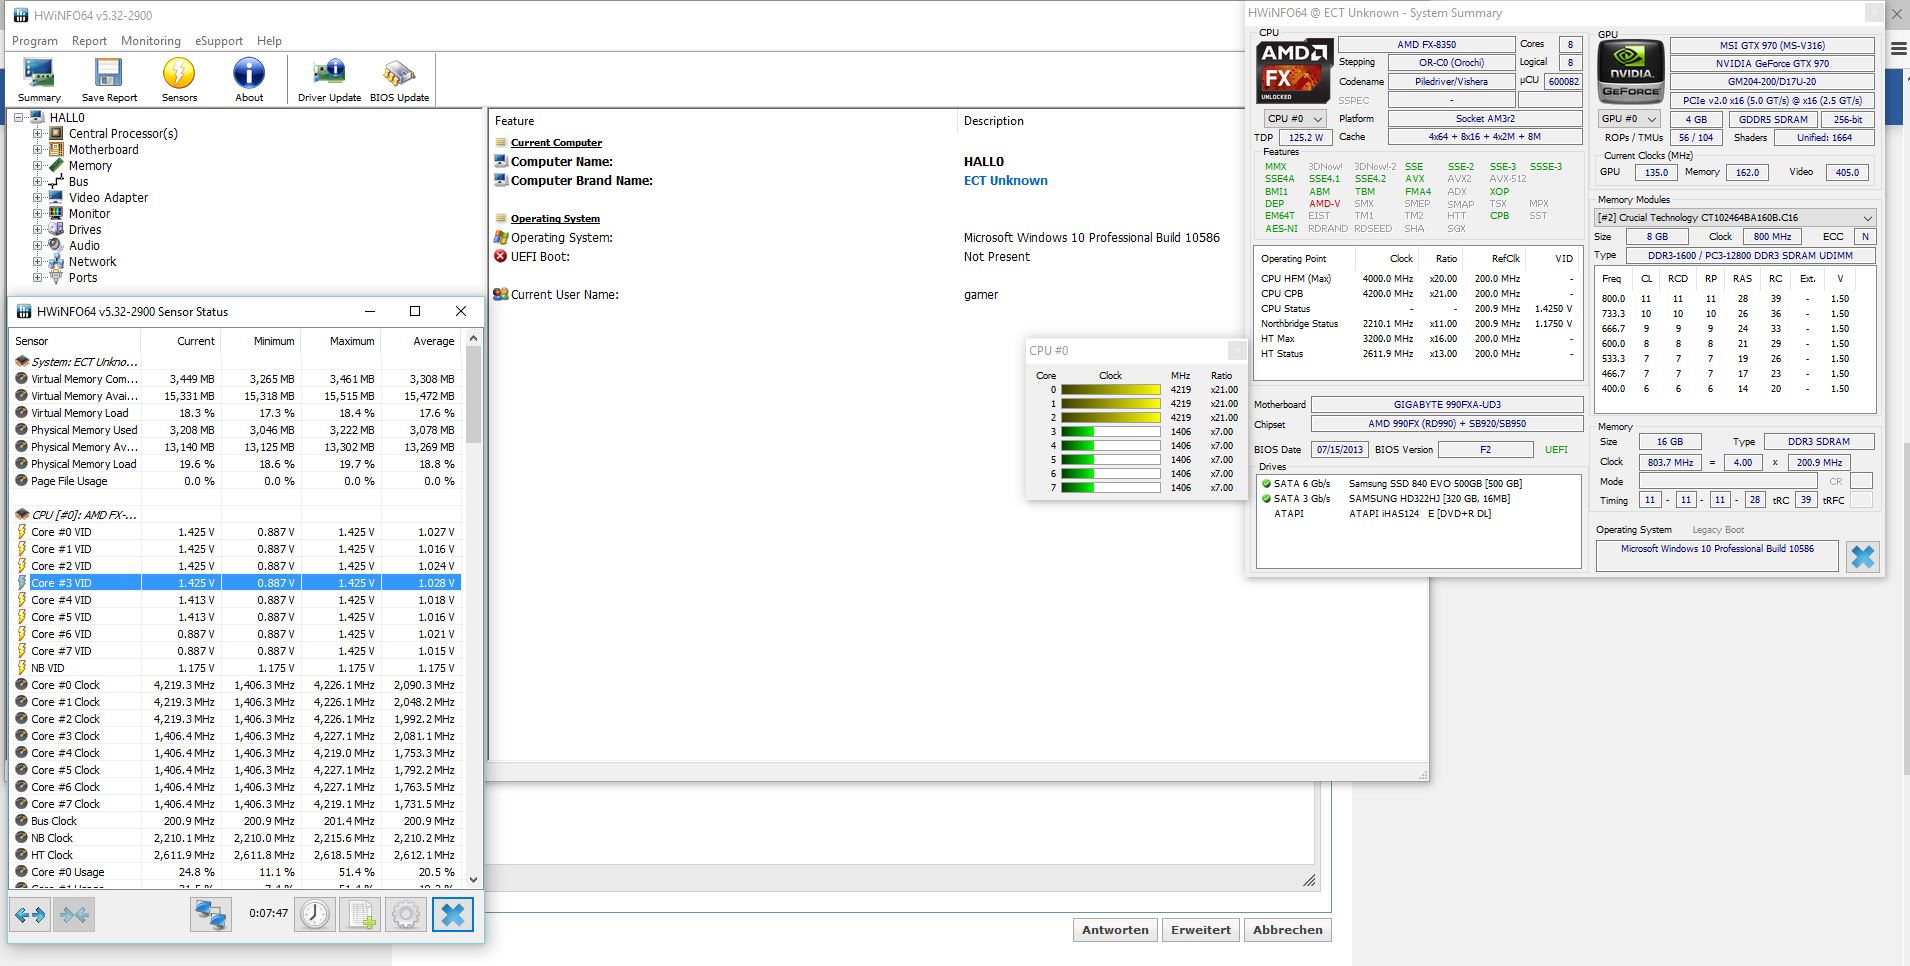The image size is (1910, 966).
Task: Click the MSI GTX 970 (MS-V316) field
Action: (x=1772, y=45)
